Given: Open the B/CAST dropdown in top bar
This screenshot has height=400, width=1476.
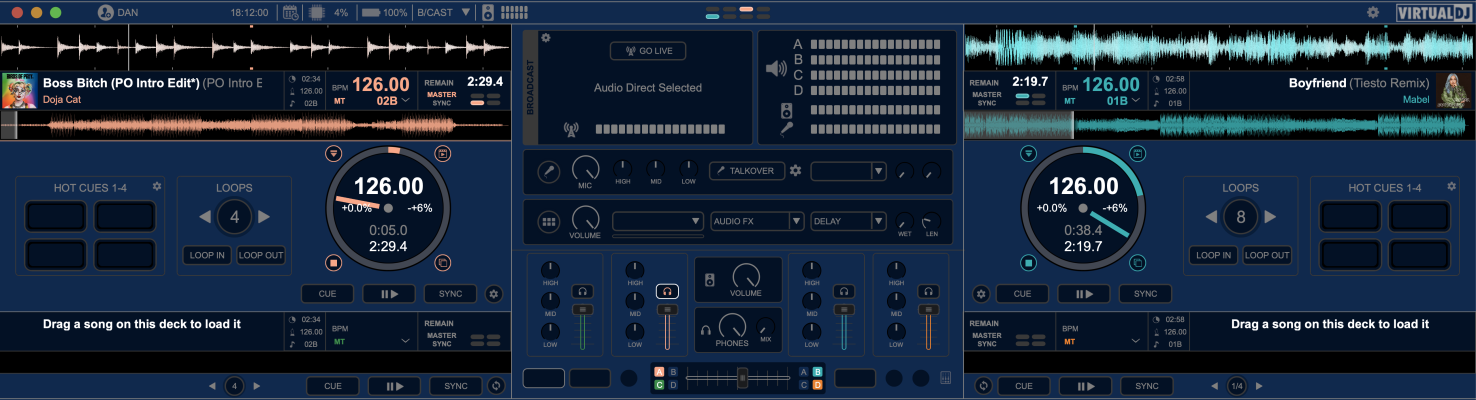Looking at the screenshot, I should click(x=442, y=13).
